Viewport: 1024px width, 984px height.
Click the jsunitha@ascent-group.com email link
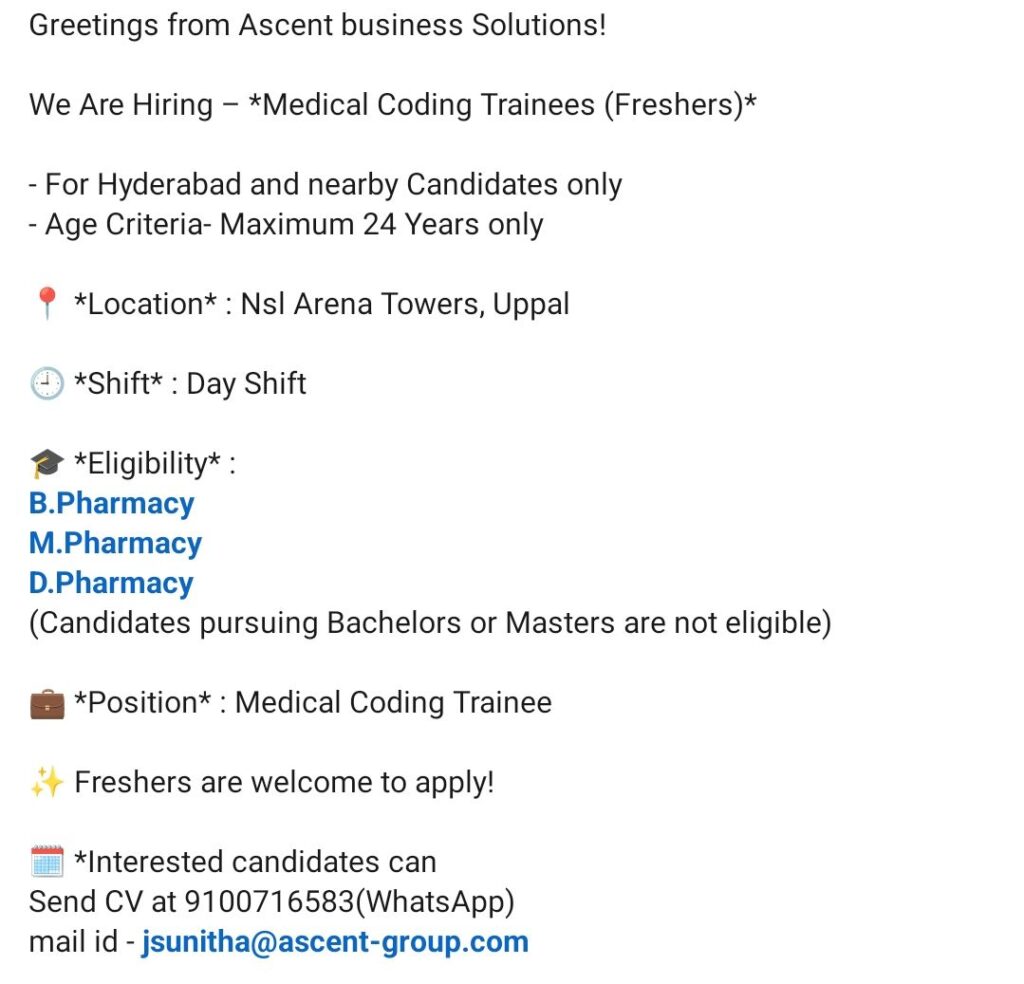pyautogui.click(x=334, y=942)
